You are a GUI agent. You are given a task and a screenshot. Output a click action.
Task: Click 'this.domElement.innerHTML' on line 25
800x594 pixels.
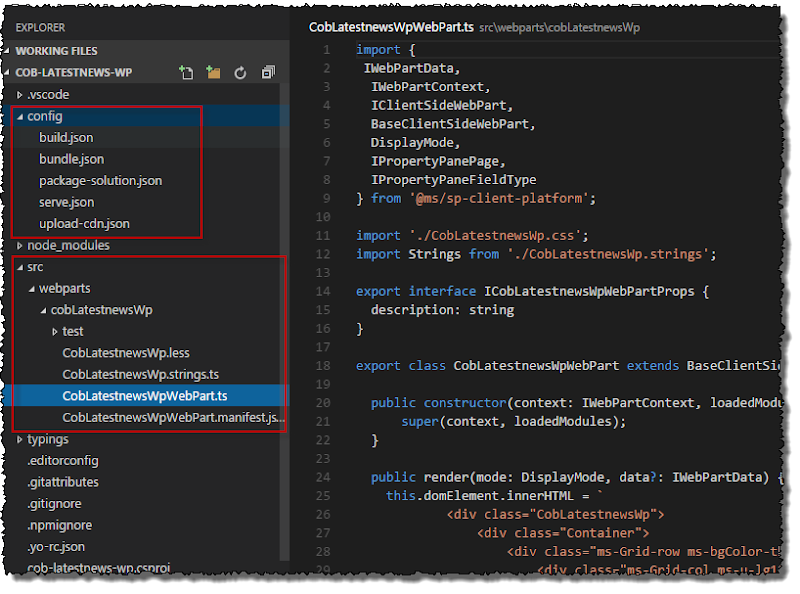480,496
